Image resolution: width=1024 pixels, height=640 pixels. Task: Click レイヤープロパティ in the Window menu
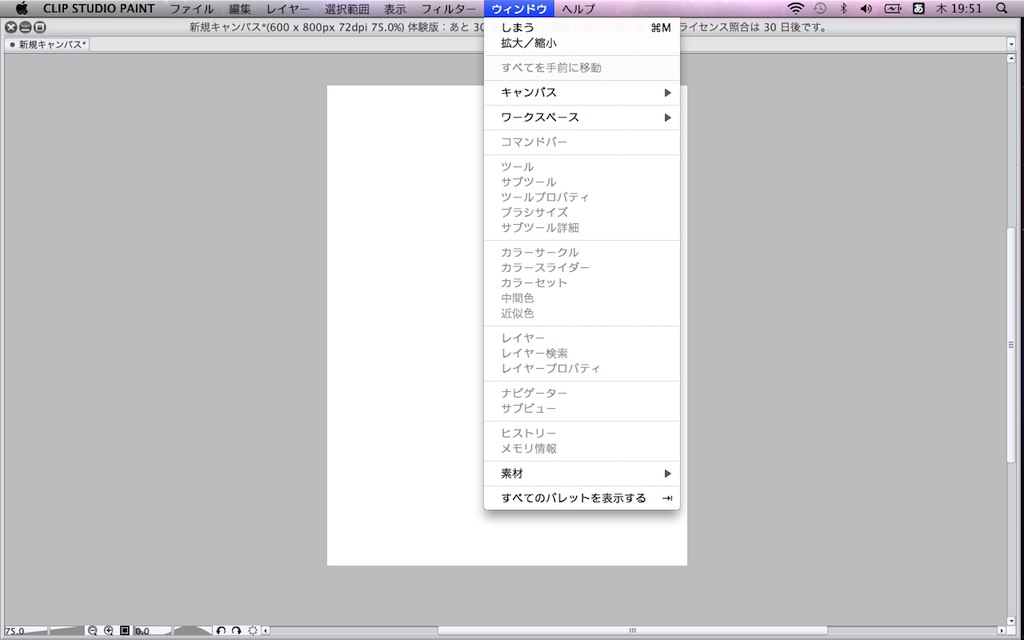[x=581, y=368]
